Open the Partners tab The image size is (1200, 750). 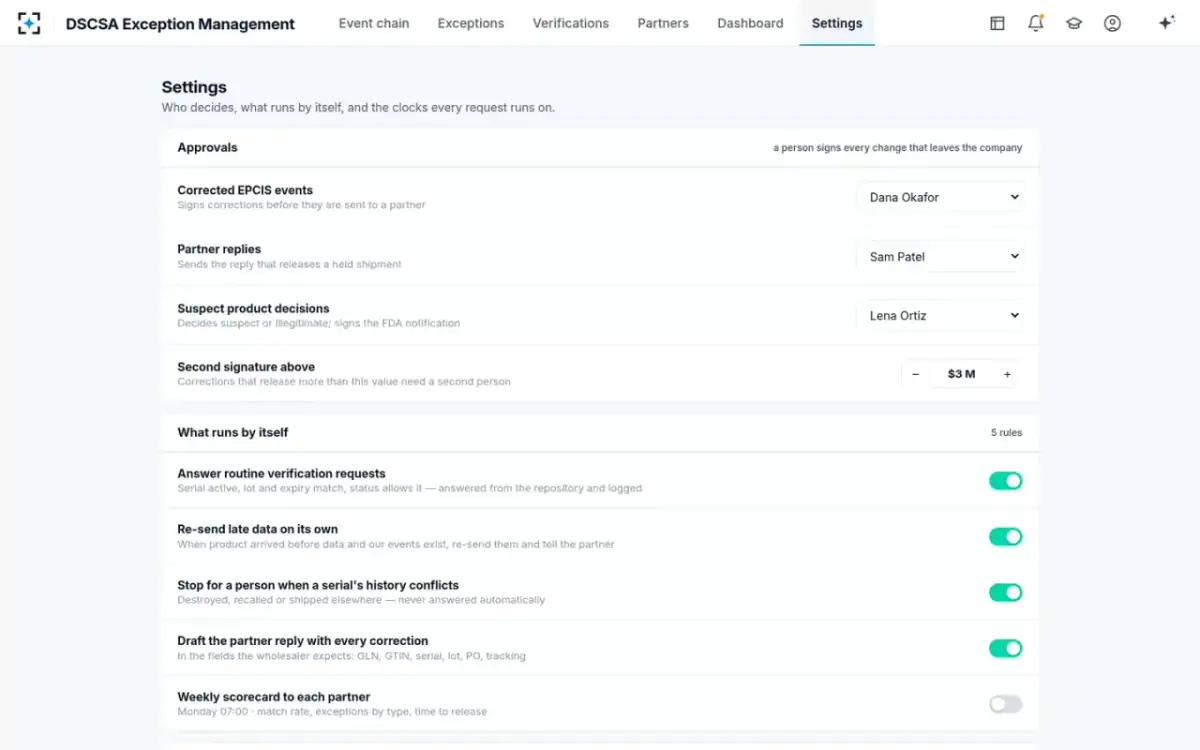[663, 23]
